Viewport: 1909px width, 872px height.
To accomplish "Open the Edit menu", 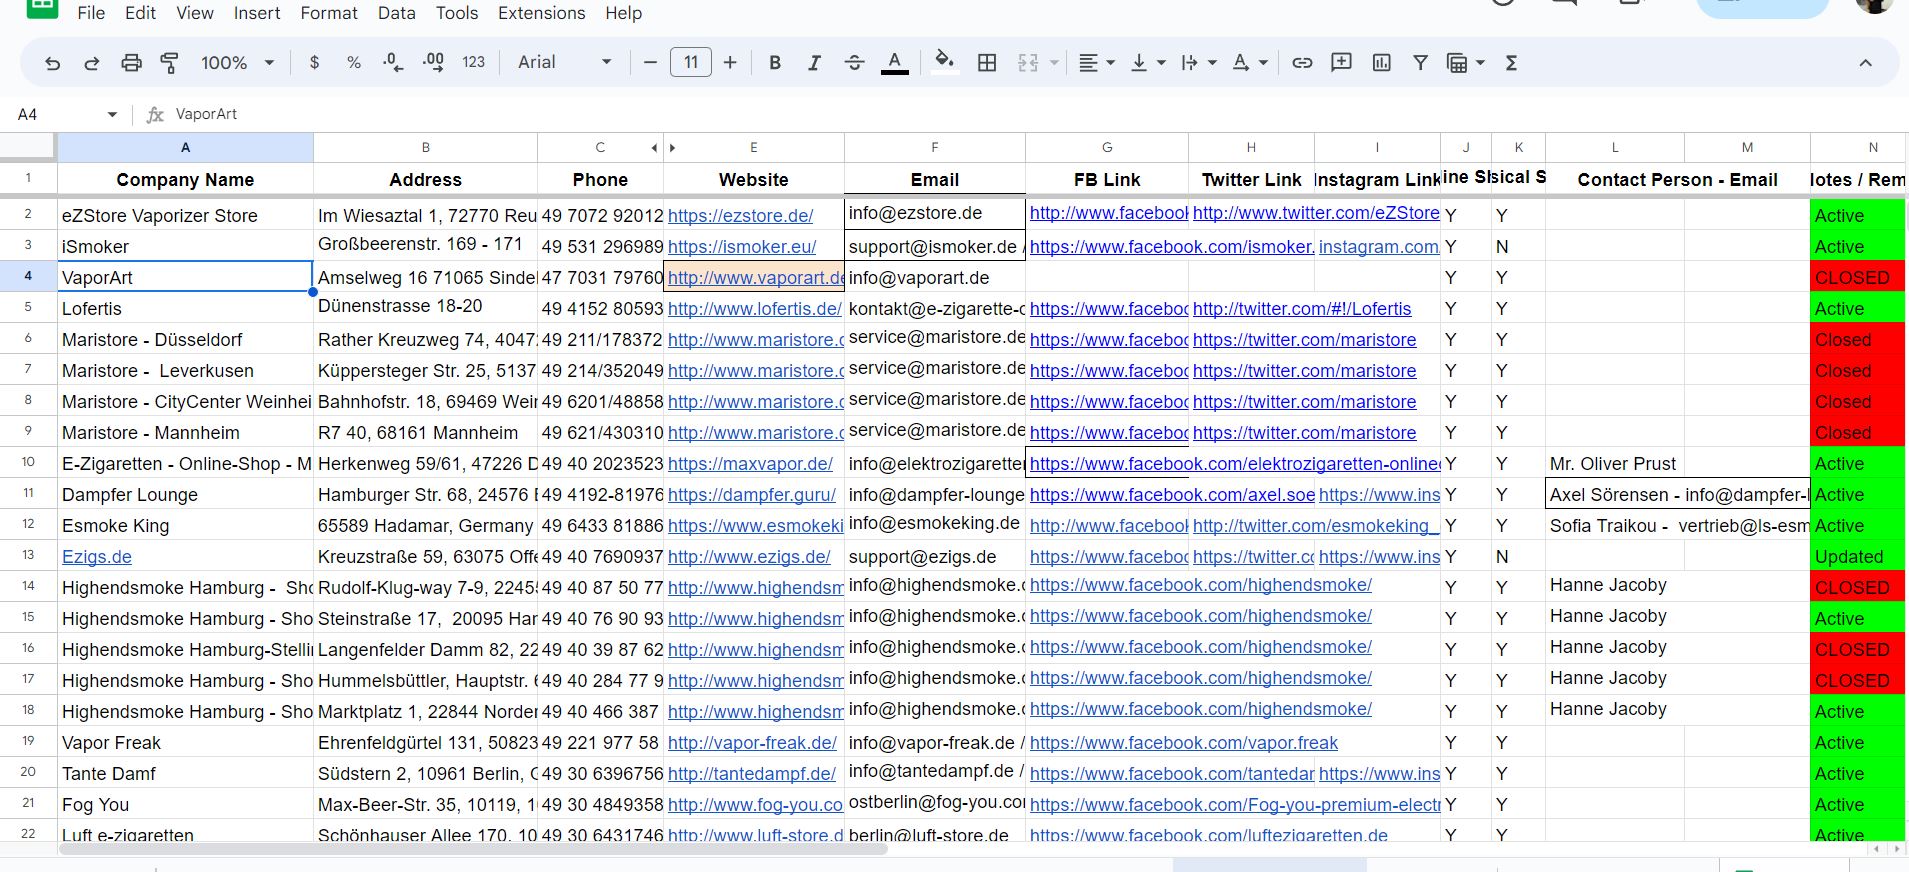I will coord(140,13).
